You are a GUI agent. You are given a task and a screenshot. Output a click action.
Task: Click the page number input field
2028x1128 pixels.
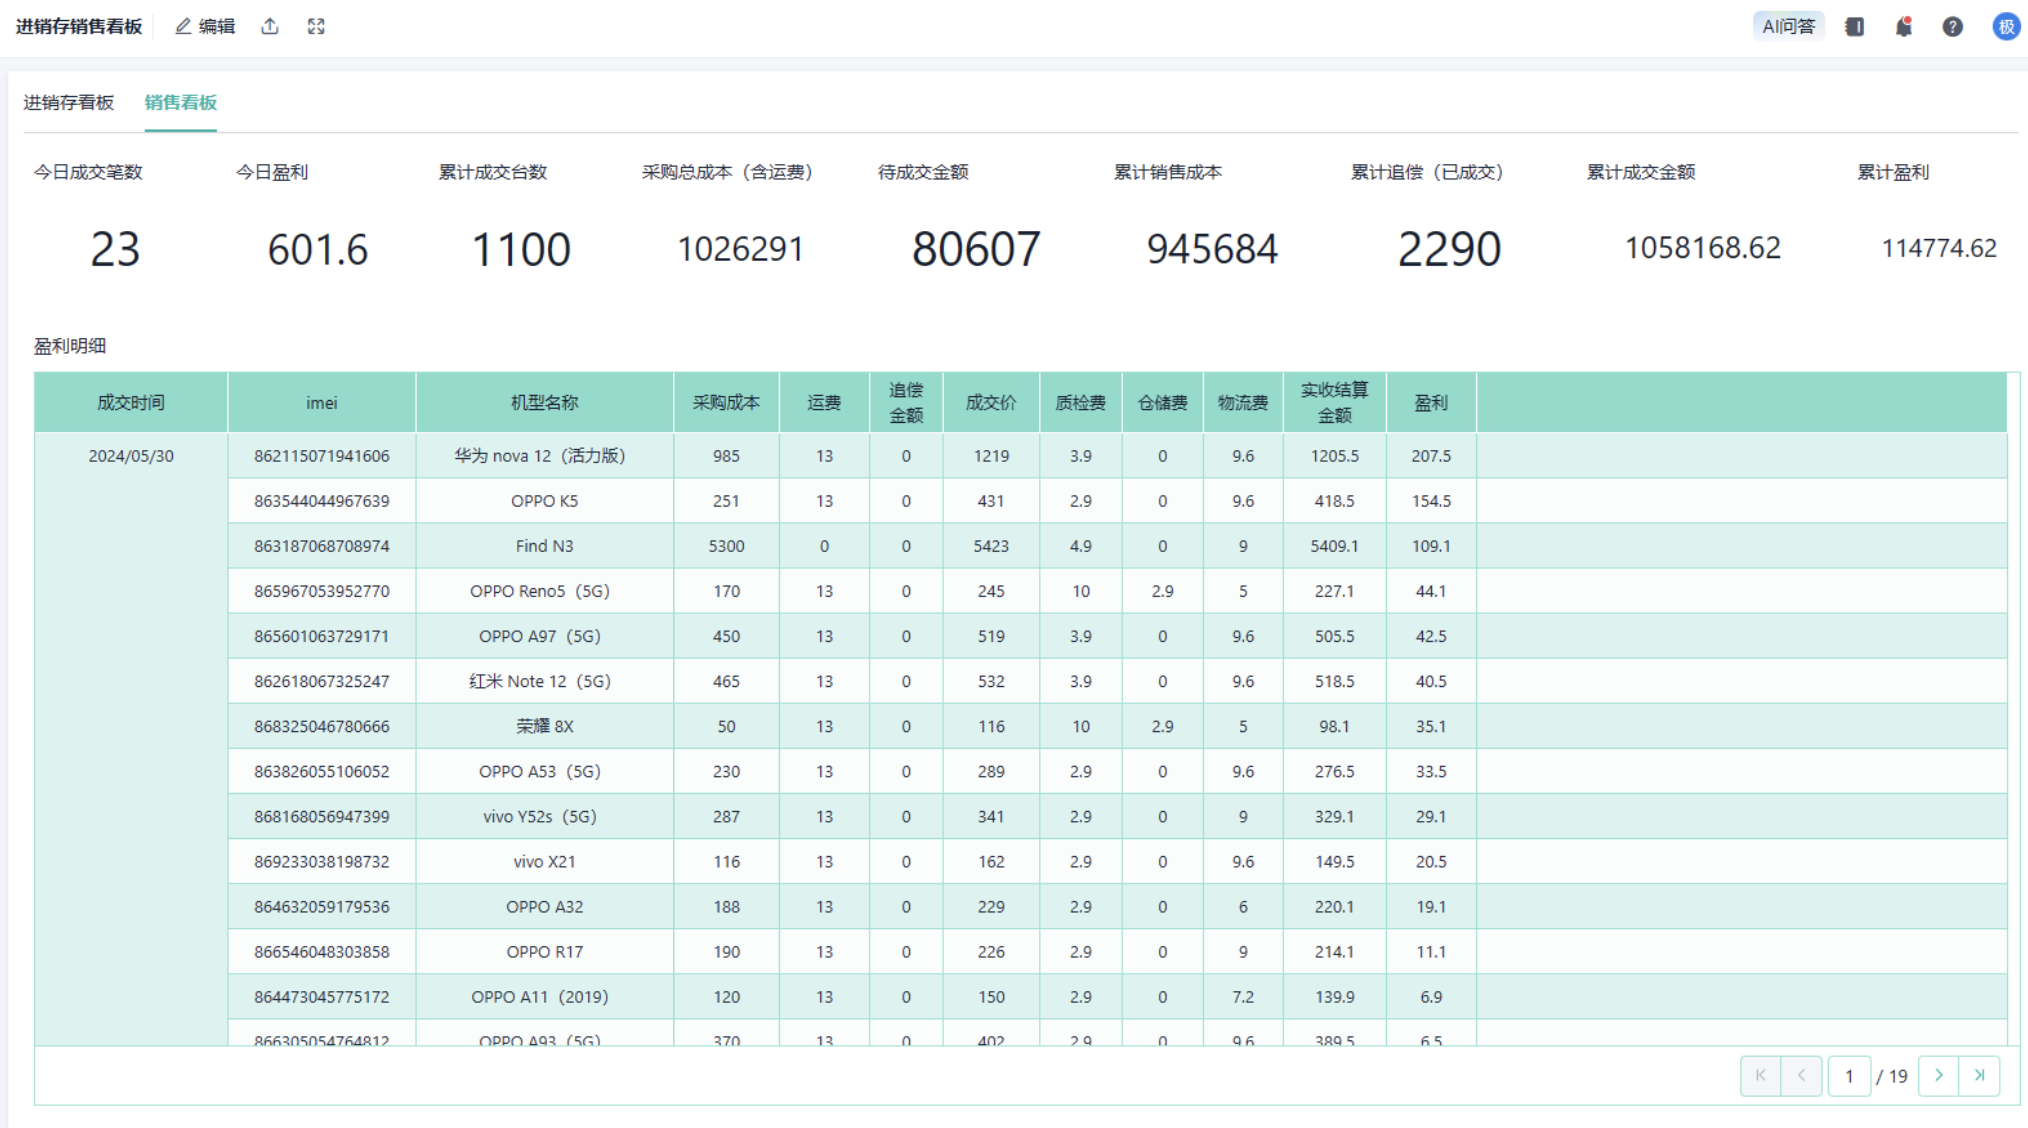(x=1849, y=1076)
